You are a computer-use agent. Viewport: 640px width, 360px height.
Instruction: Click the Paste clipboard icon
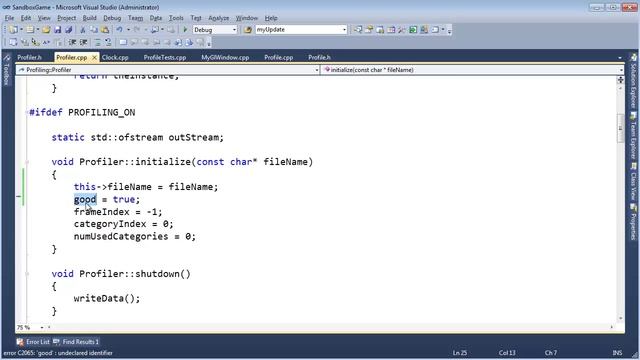tap(105, 30)
